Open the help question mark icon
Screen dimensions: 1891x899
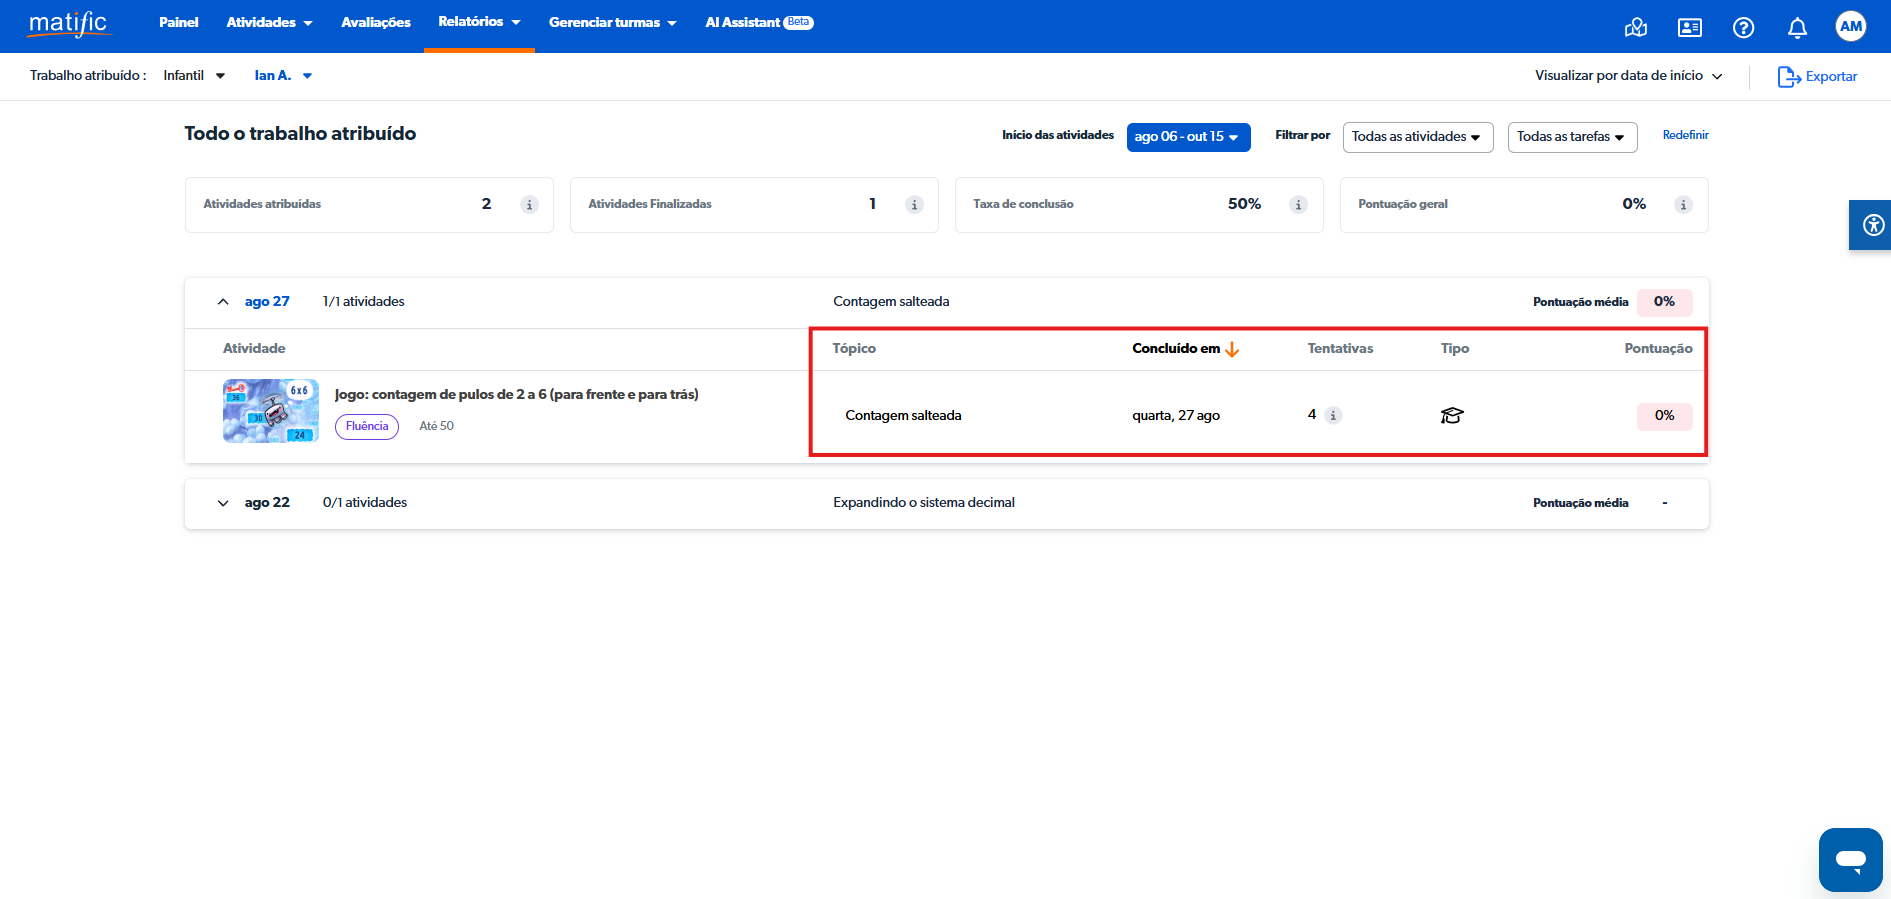pyautogui.click(x=1743, y=27)
